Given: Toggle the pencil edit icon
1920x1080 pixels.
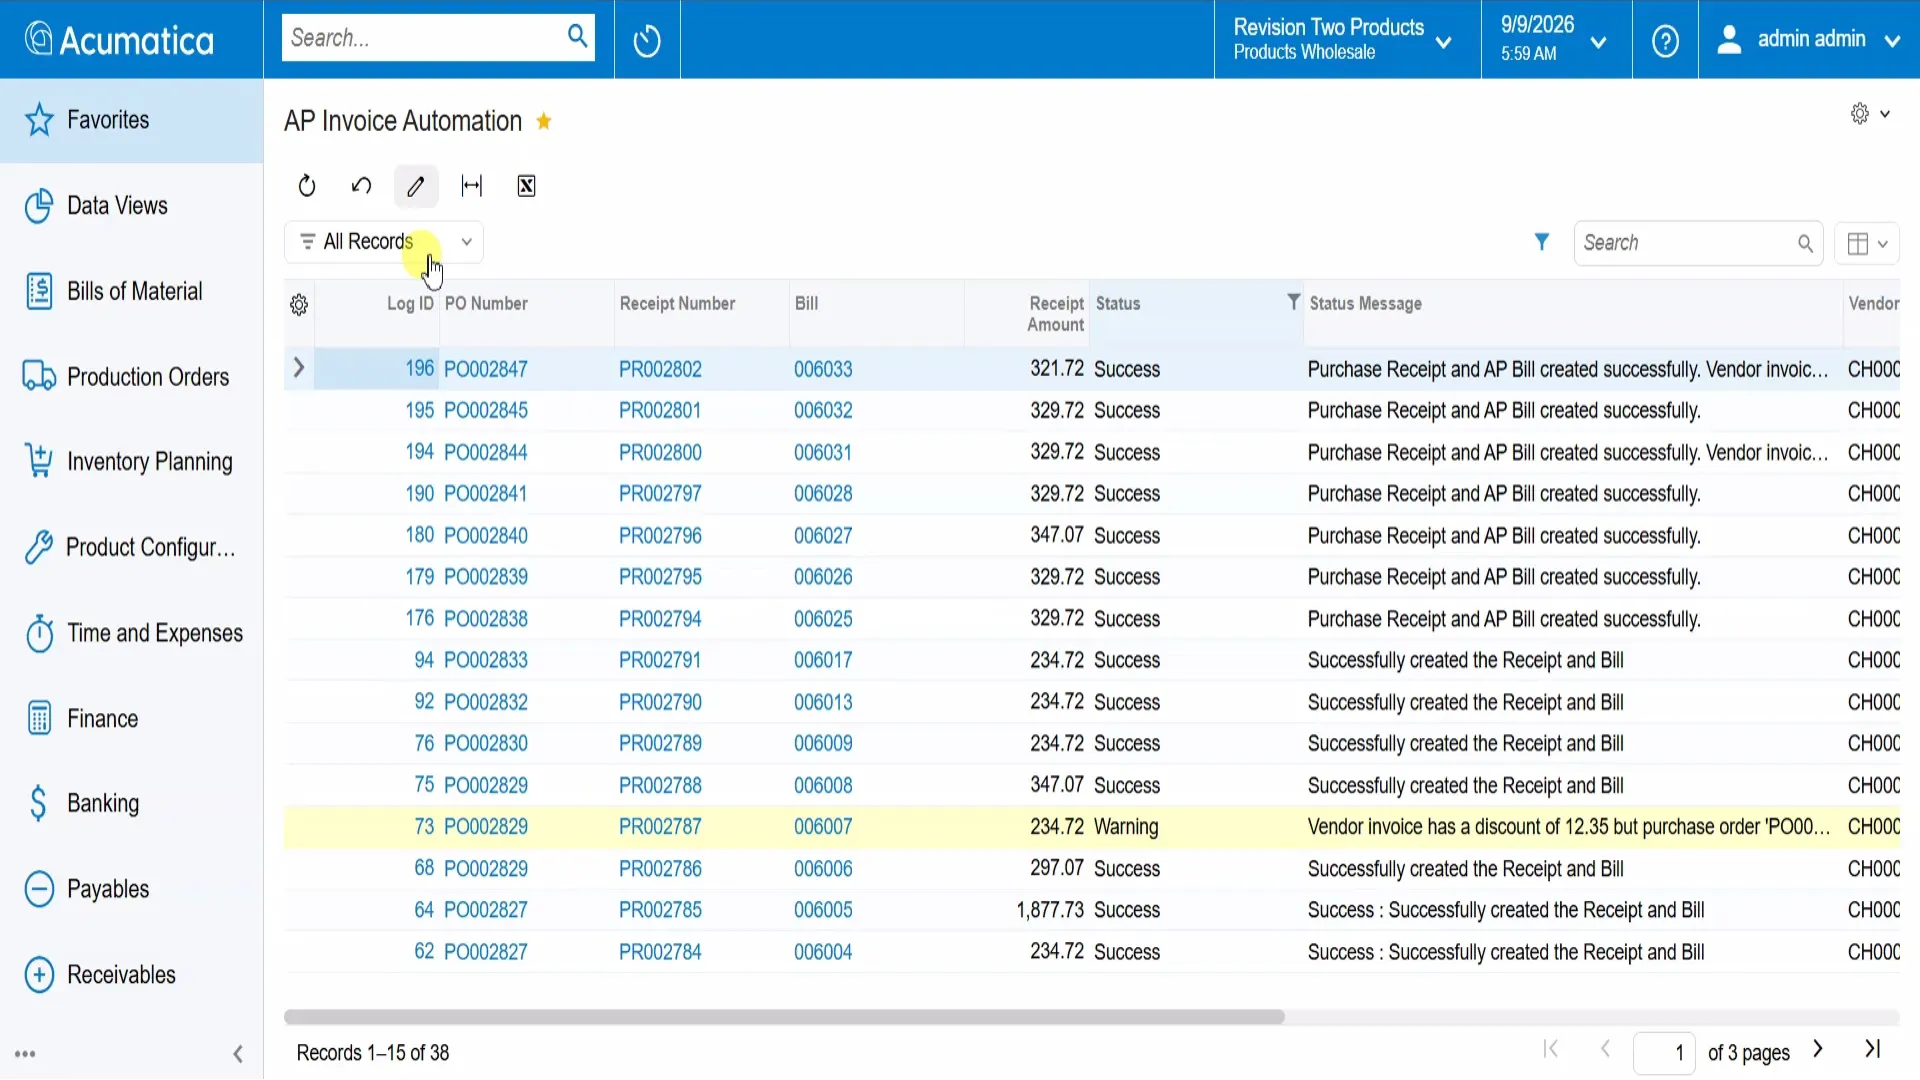Looking at the screenshot, I should pyautogui.click(x=416, y=186).
